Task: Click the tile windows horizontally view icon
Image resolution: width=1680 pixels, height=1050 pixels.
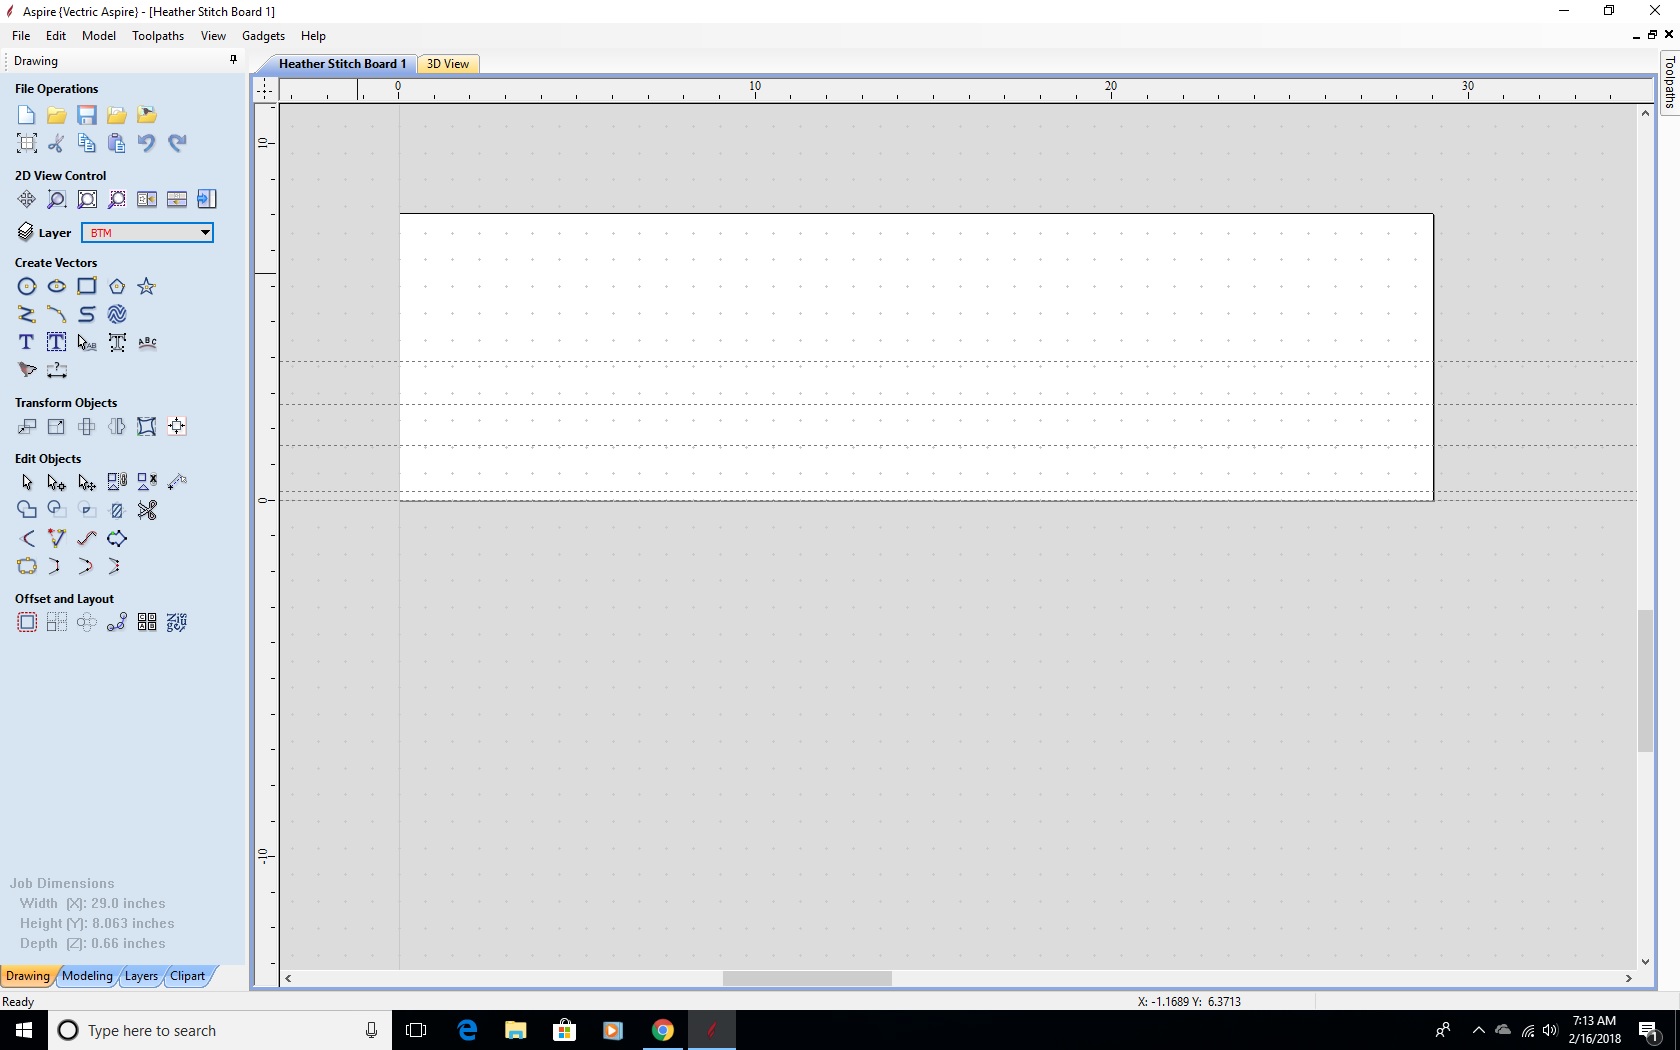Action: pyautogui.click(x=177, y=200)
